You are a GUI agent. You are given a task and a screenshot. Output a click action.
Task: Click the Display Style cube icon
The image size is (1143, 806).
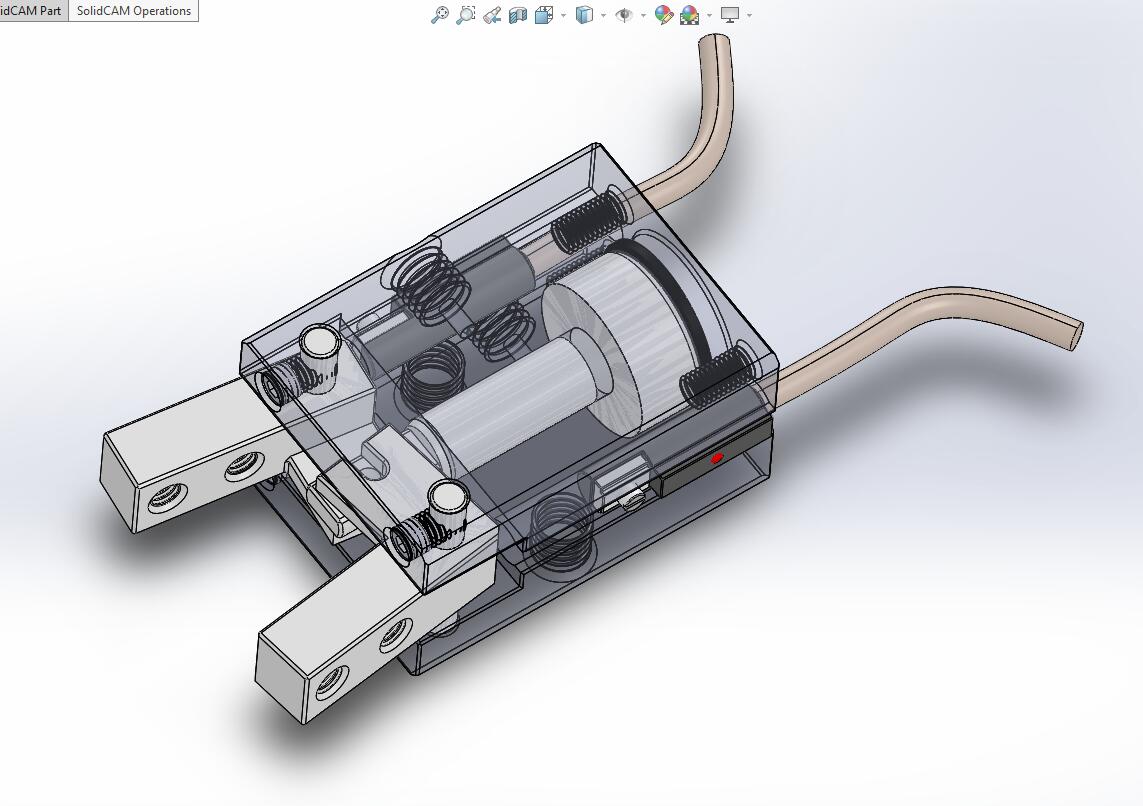point(585,15)
